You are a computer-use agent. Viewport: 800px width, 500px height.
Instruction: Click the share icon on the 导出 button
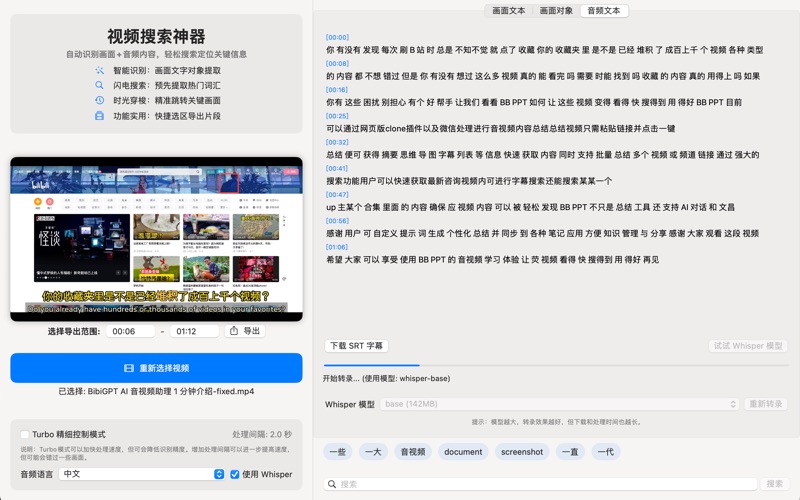234,331
